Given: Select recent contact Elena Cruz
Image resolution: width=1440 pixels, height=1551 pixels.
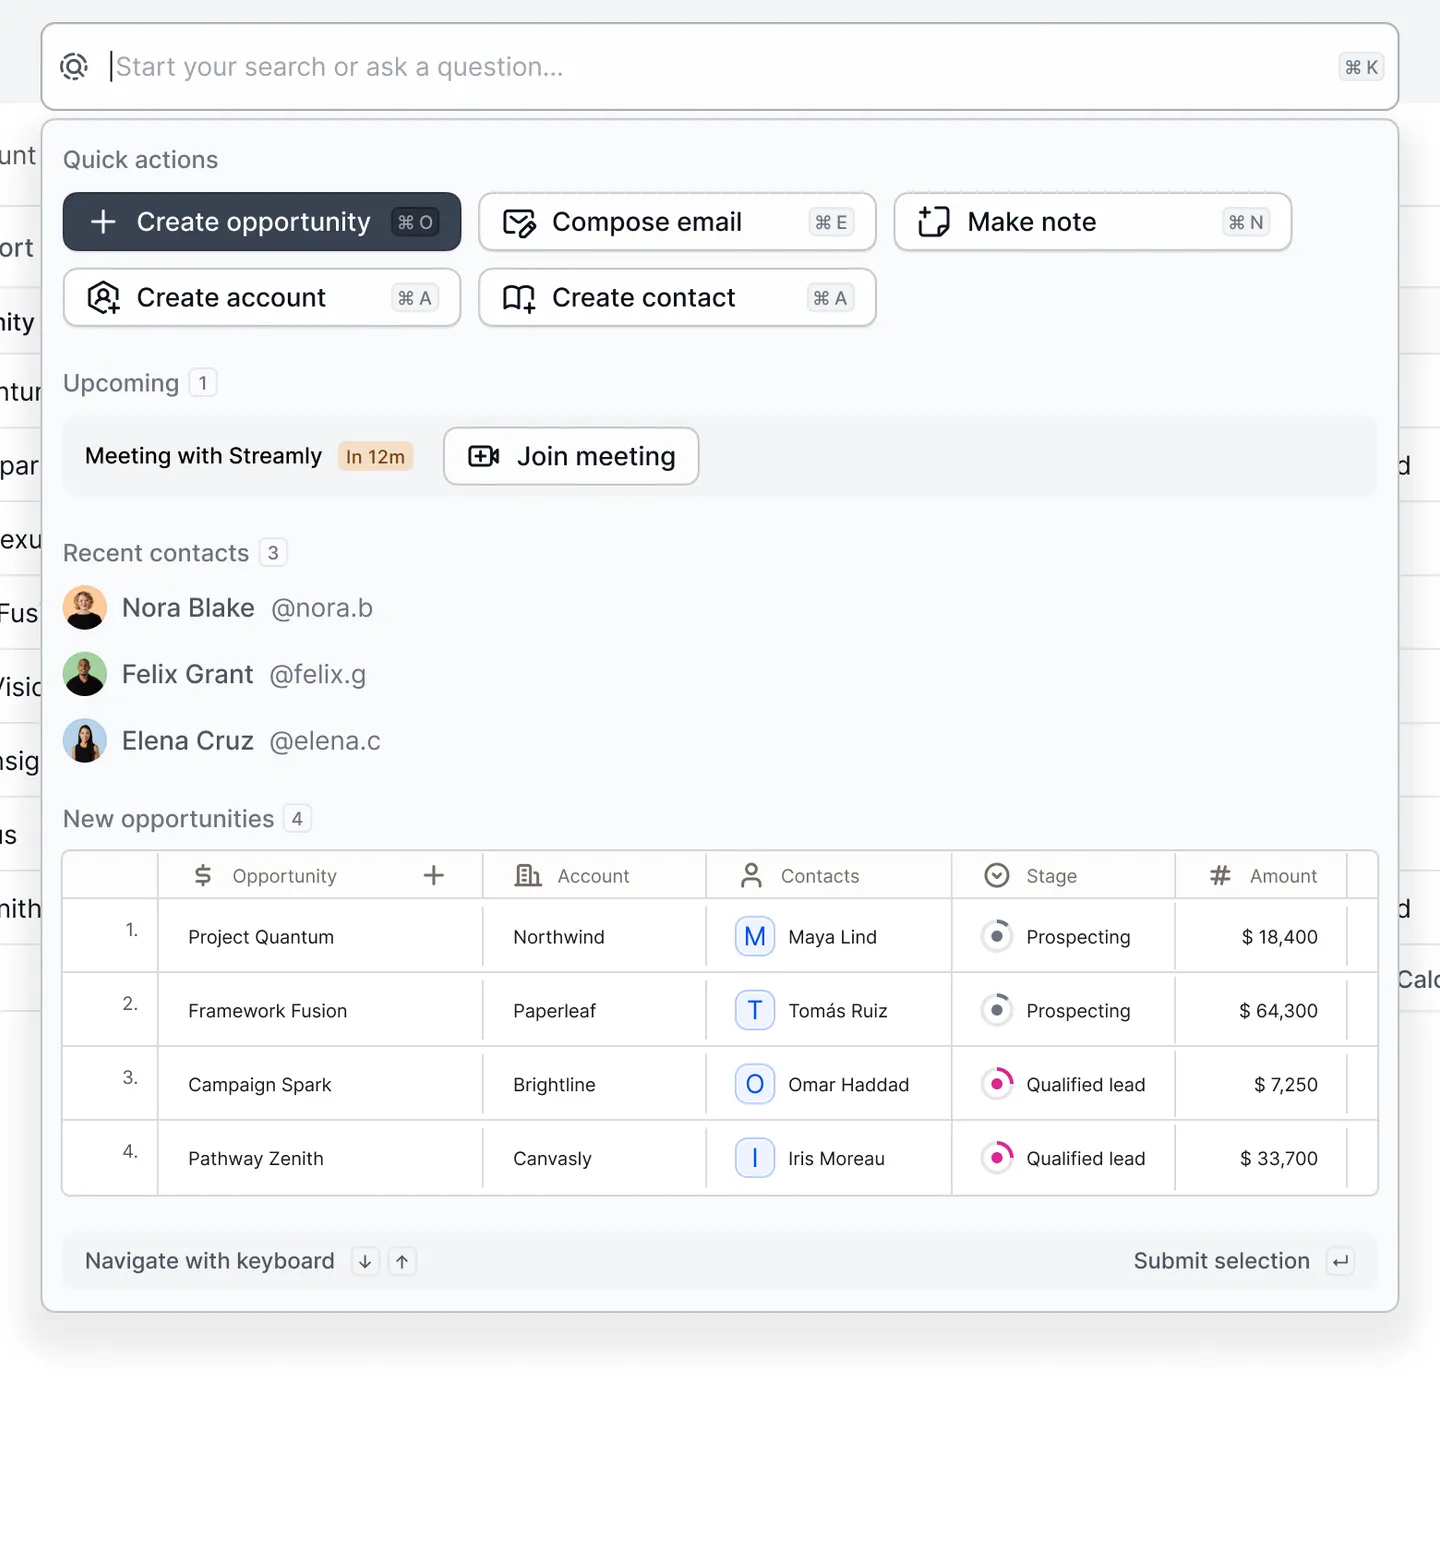Looking at the screenshot, I should coord(222,741).
